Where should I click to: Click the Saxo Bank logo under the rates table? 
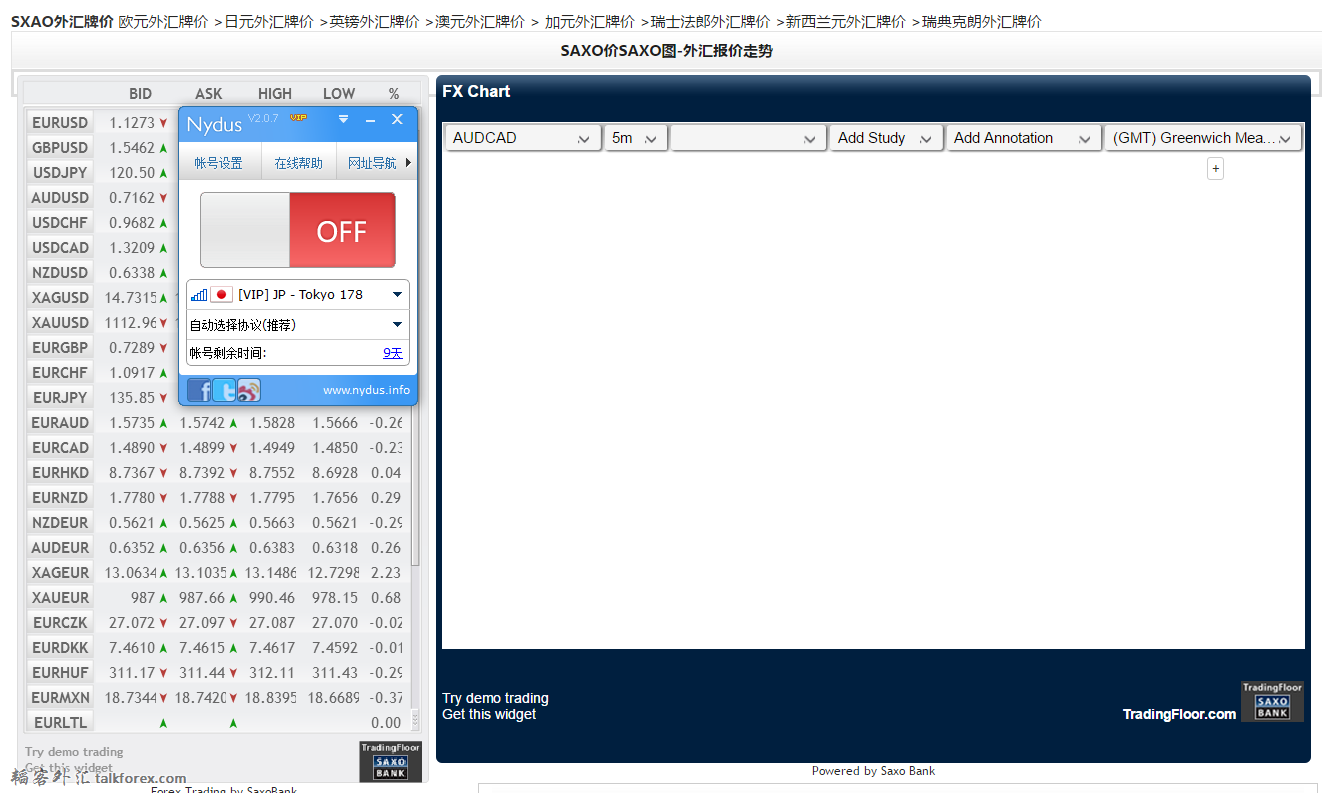coord(390,761)
